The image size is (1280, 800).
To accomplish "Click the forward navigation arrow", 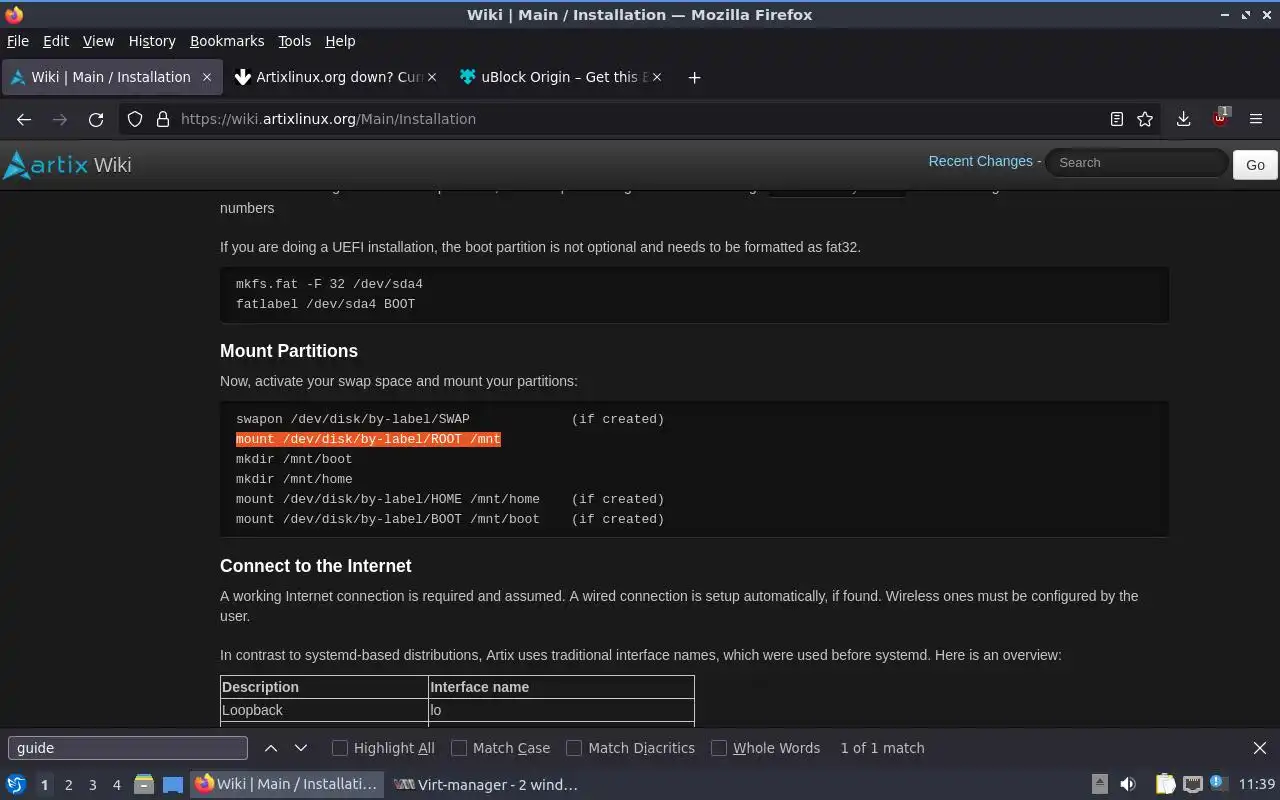I will coord(60,119).
